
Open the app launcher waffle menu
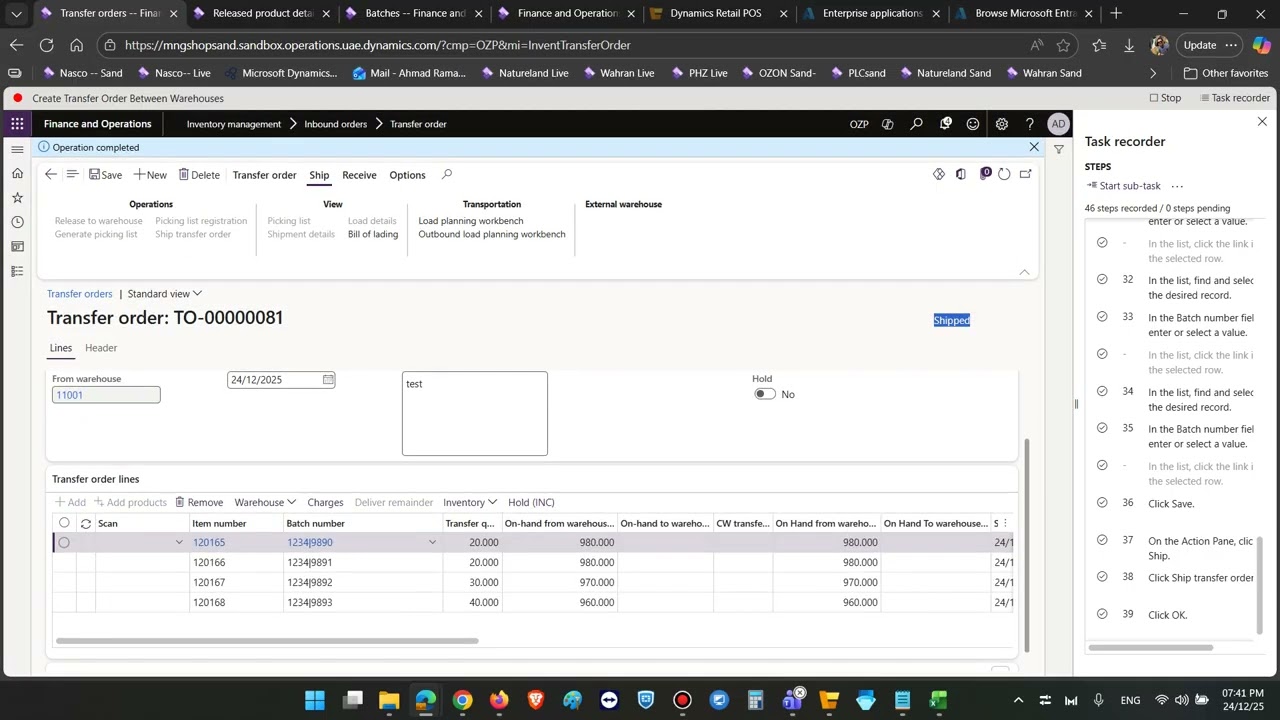click(x=17, y=124)
